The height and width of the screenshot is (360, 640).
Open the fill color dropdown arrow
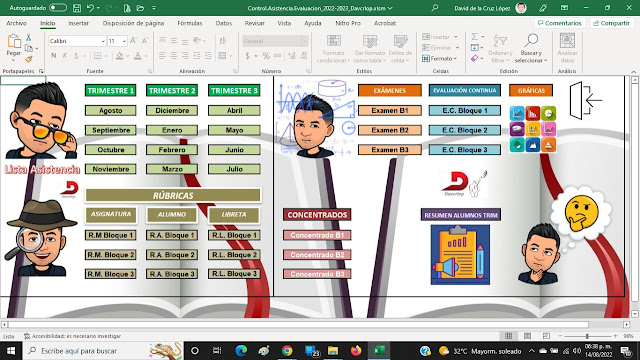128,56
